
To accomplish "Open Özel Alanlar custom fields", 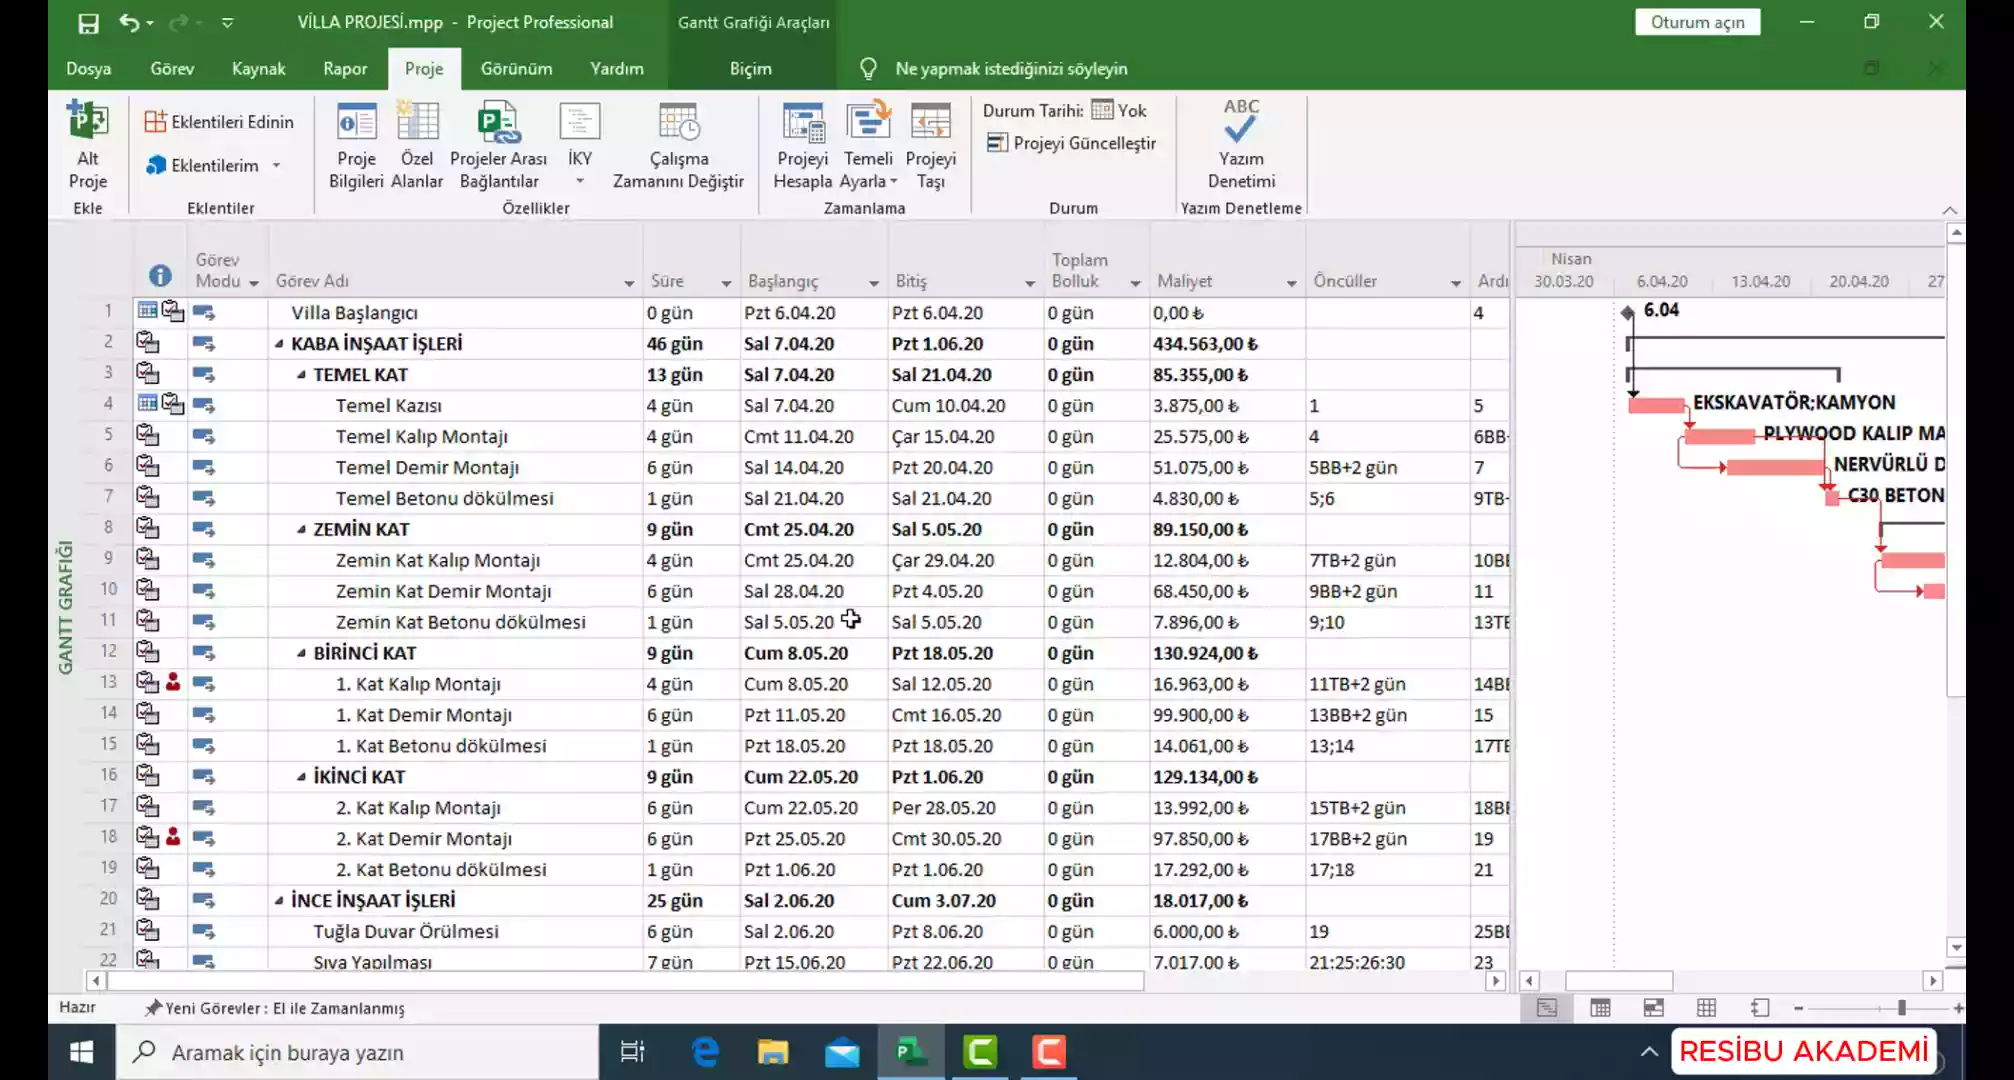I will [x=417, y=145].
